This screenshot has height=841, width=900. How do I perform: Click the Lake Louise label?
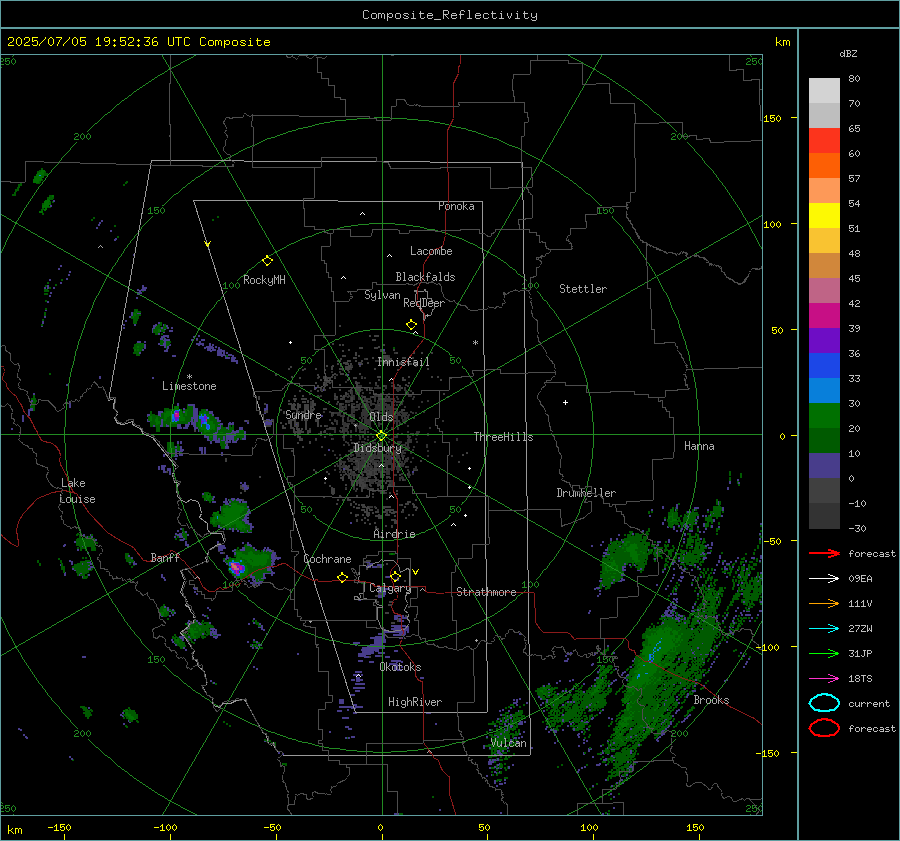[x=77, y=491]
